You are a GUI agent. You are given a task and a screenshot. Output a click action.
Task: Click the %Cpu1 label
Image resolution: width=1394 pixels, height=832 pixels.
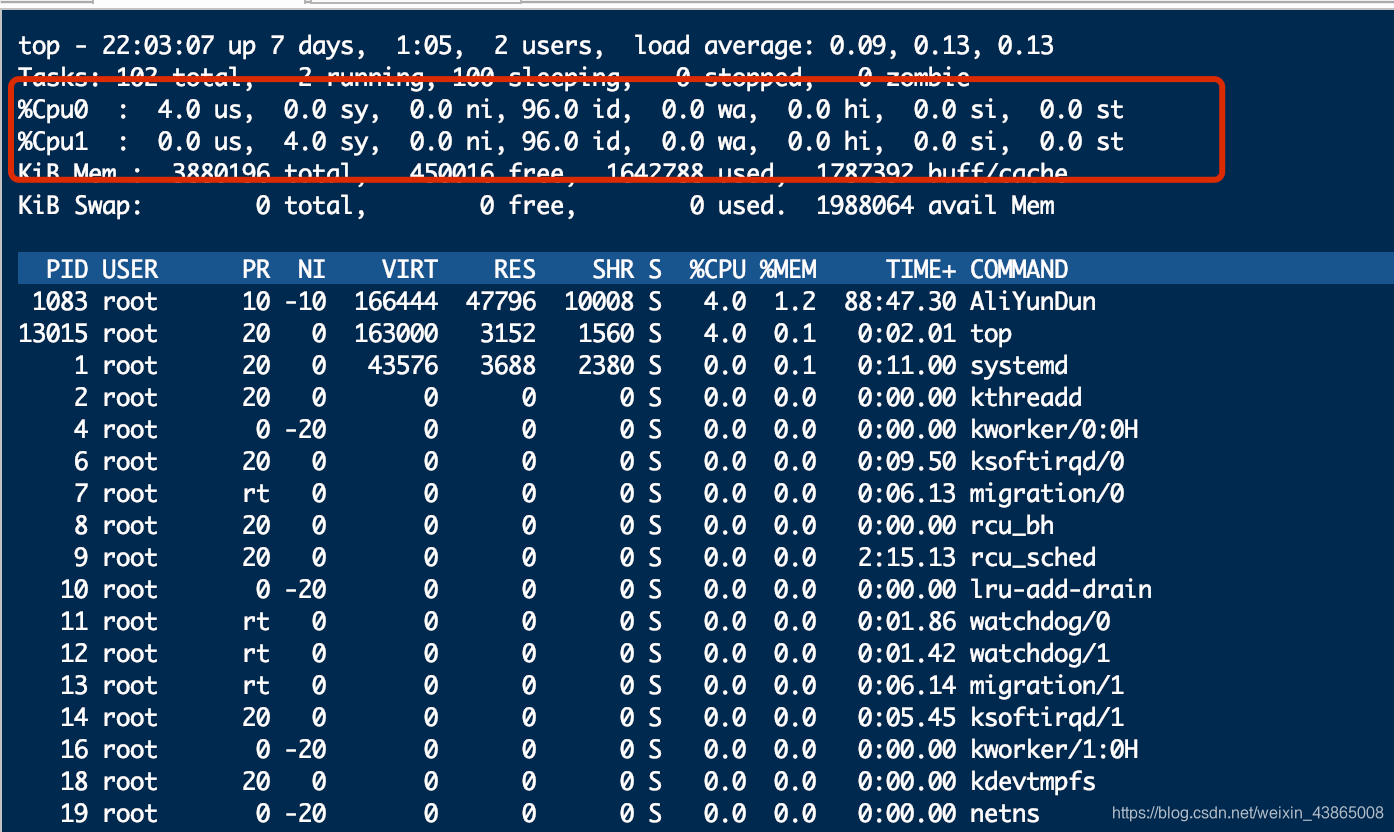pyautogui.click(x=53, y=141)
